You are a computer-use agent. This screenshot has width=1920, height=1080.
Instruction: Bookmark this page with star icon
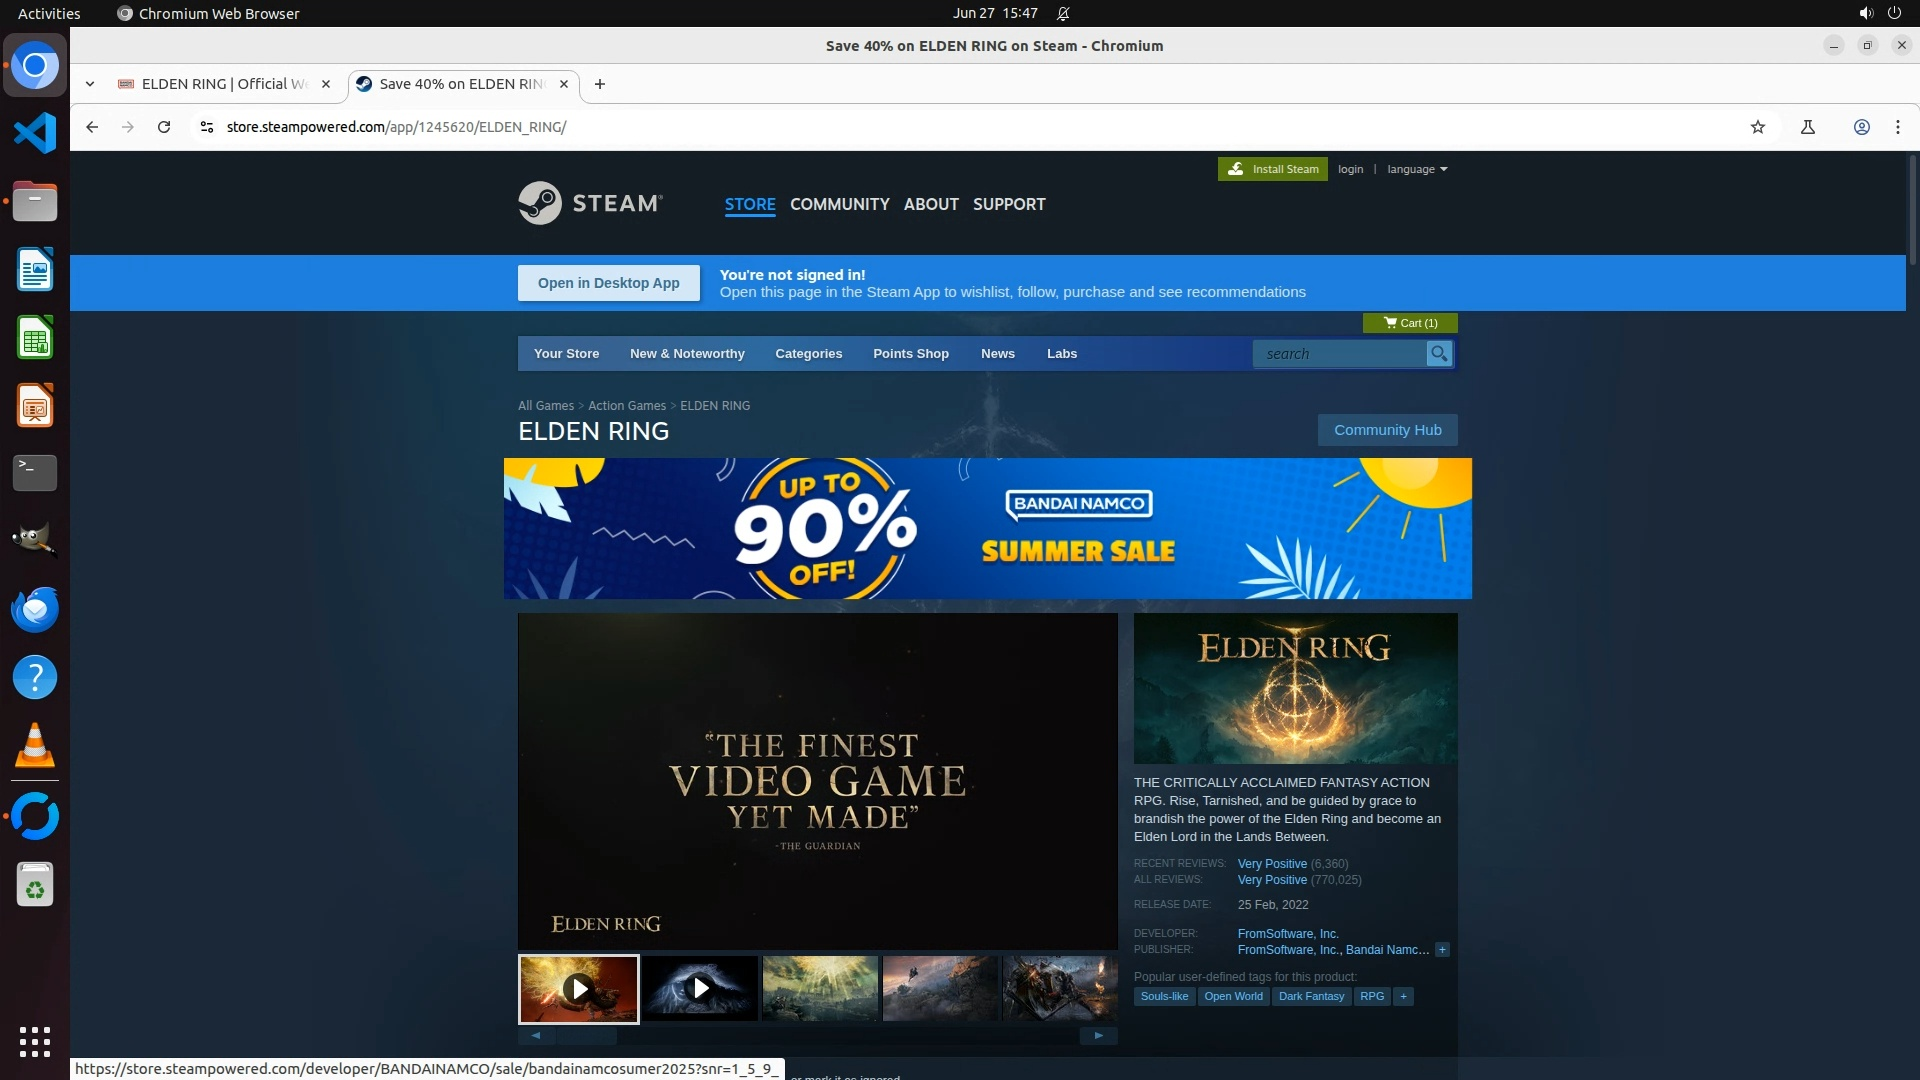pyautogui.click(x=1758, y=127)
